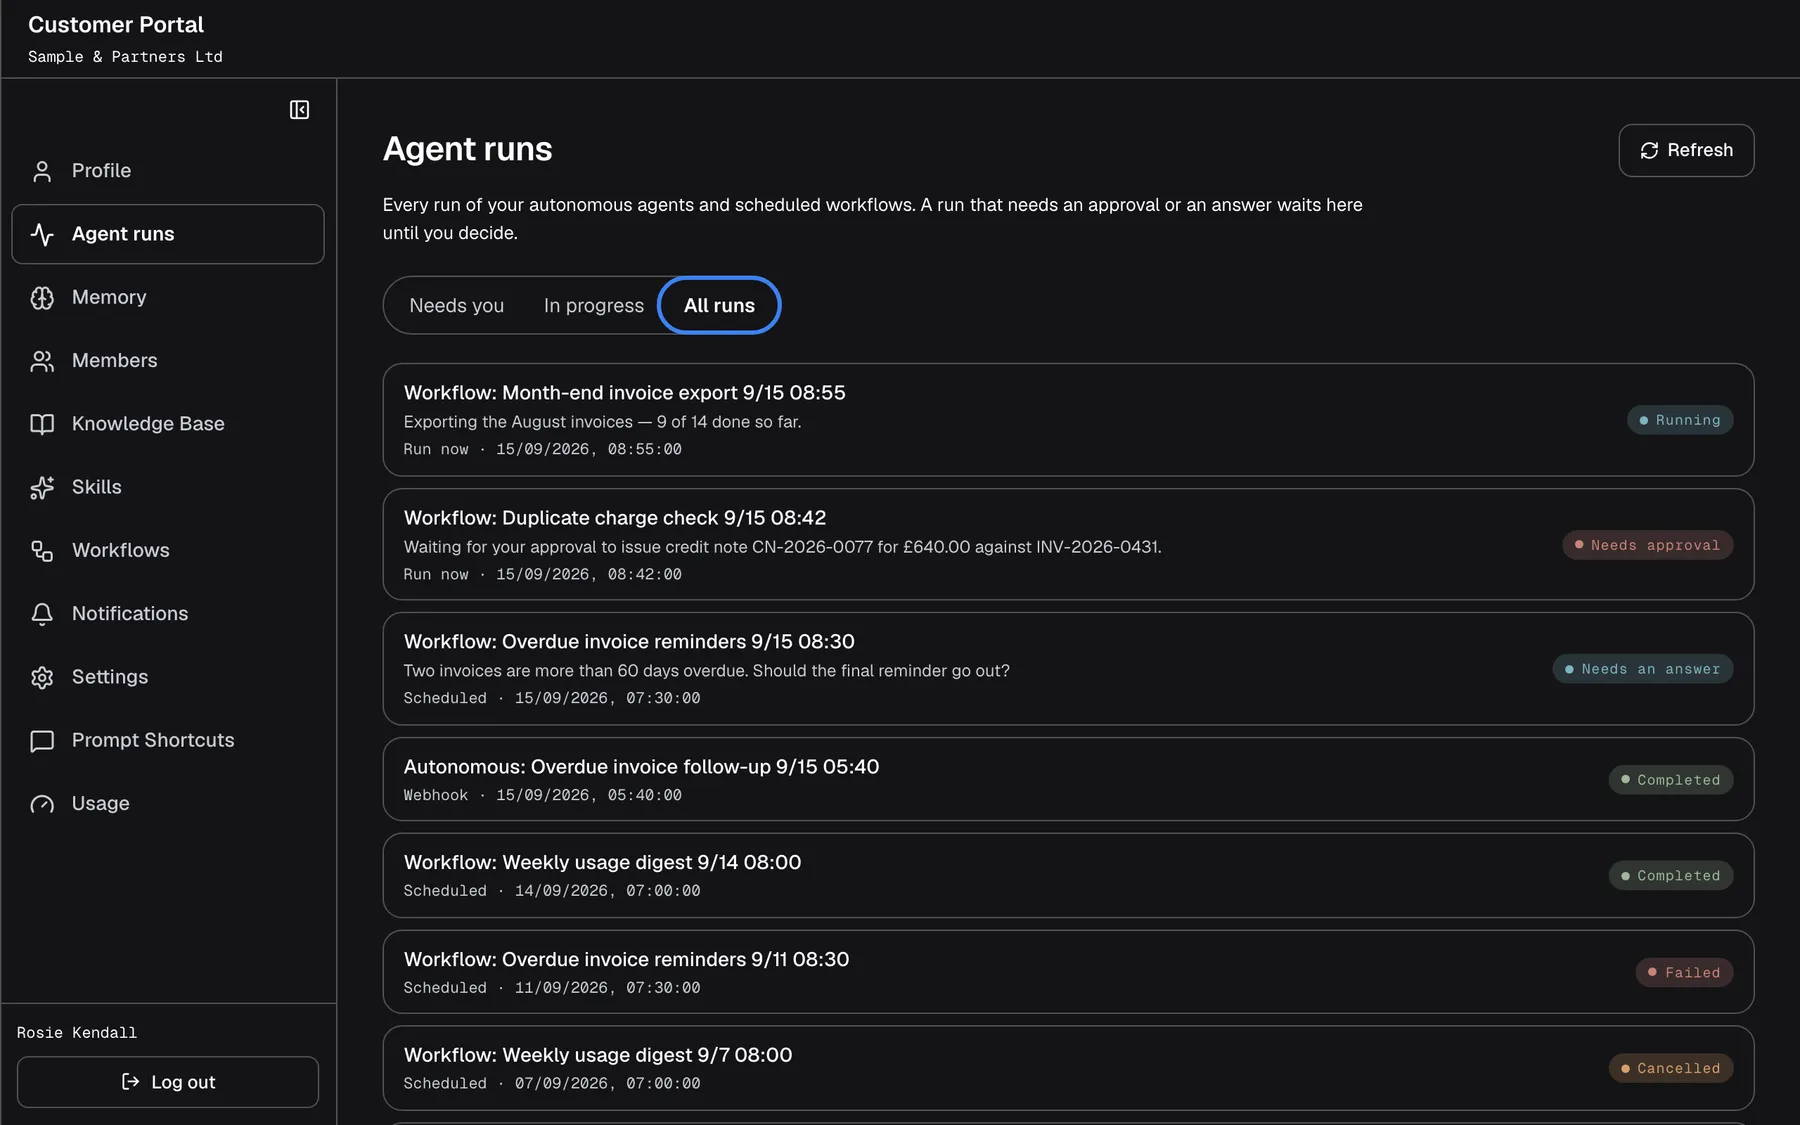This screenshot has width=1800, height=1125.
Task: Click 'Scheduled · 07/09/2026, 07:00:00' text
Action: click(552, 1084)
